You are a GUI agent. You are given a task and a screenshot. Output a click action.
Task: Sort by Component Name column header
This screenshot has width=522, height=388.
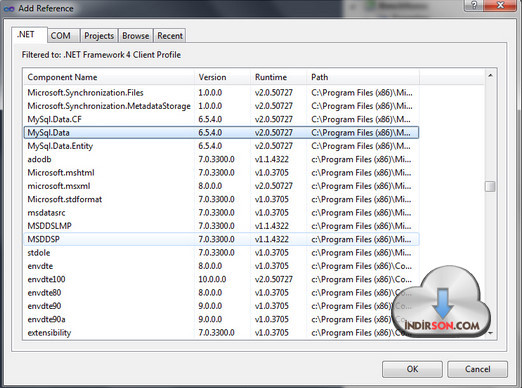pos(109,77)
